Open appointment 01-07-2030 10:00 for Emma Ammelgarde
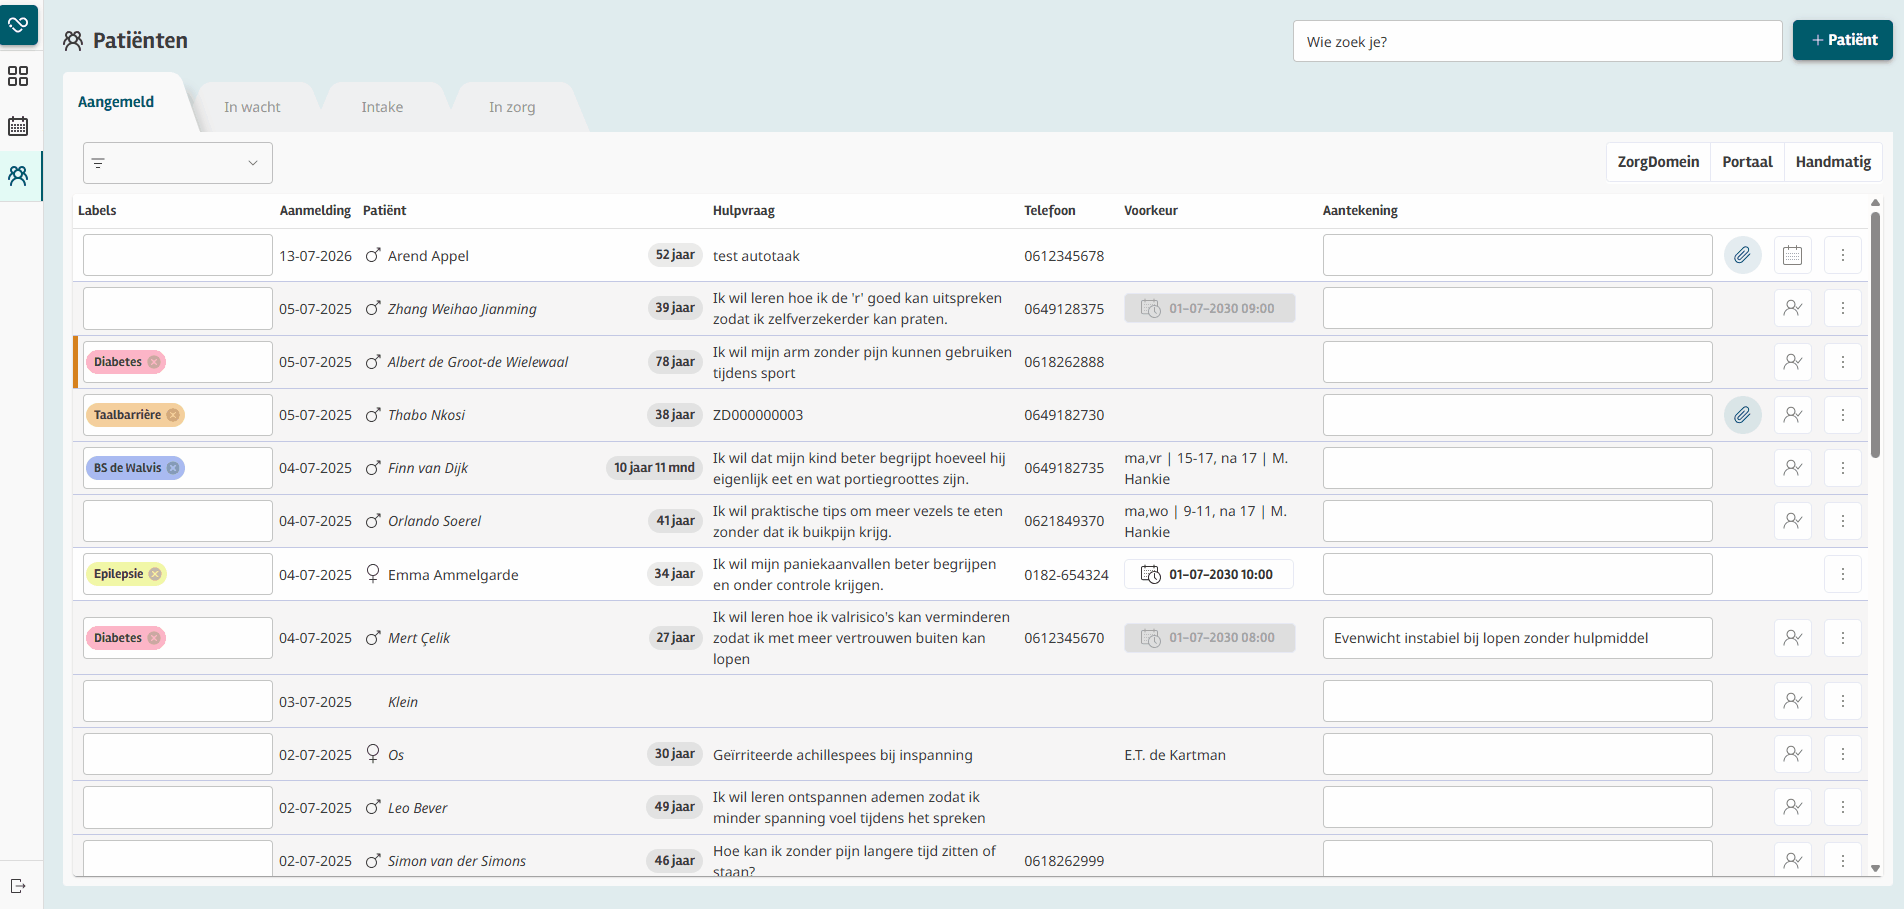The height and width of the screenshot is (909, 1904). click(1209, 574)
